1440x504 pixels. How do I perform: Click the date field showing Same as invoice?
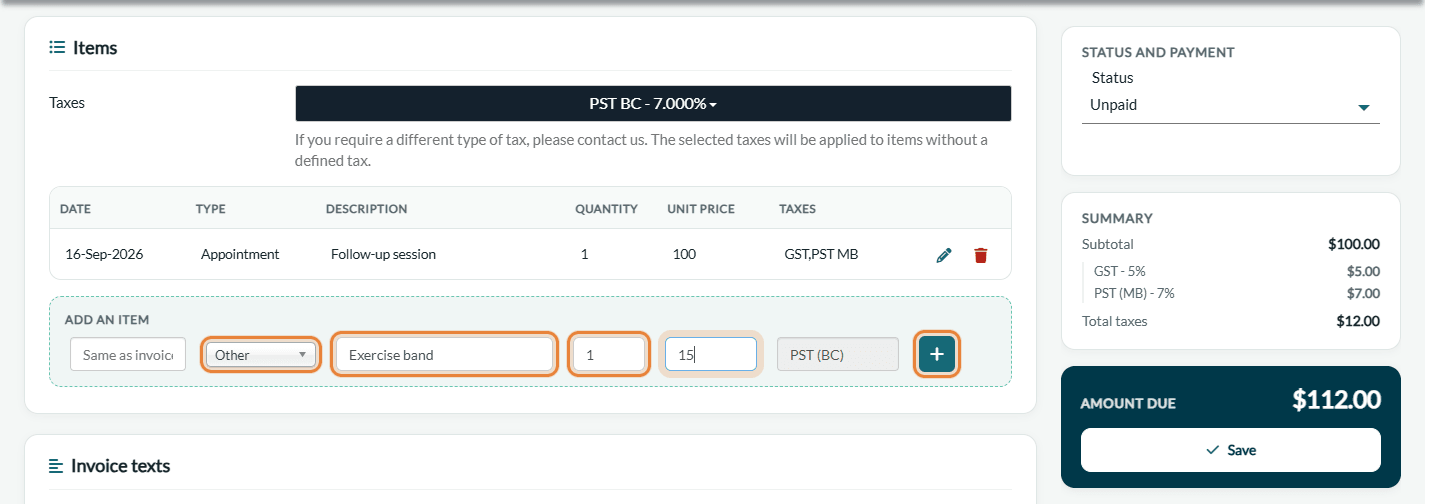click(x=128, y=354)
